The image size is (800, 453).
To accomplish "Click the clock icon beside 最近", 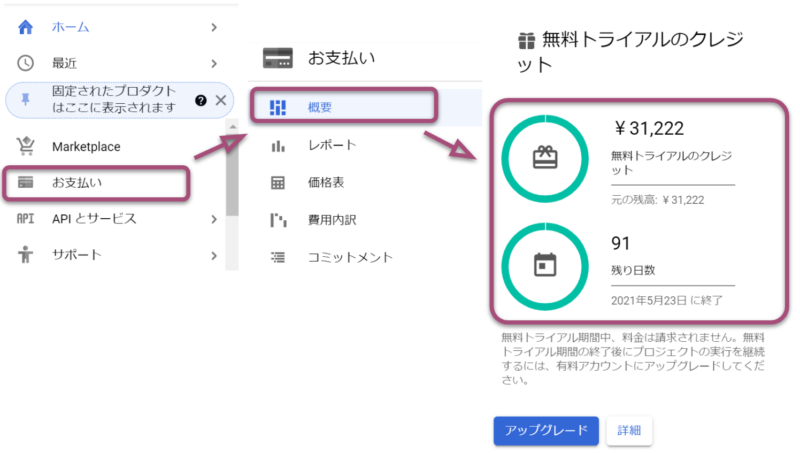I will pos(26,63).
